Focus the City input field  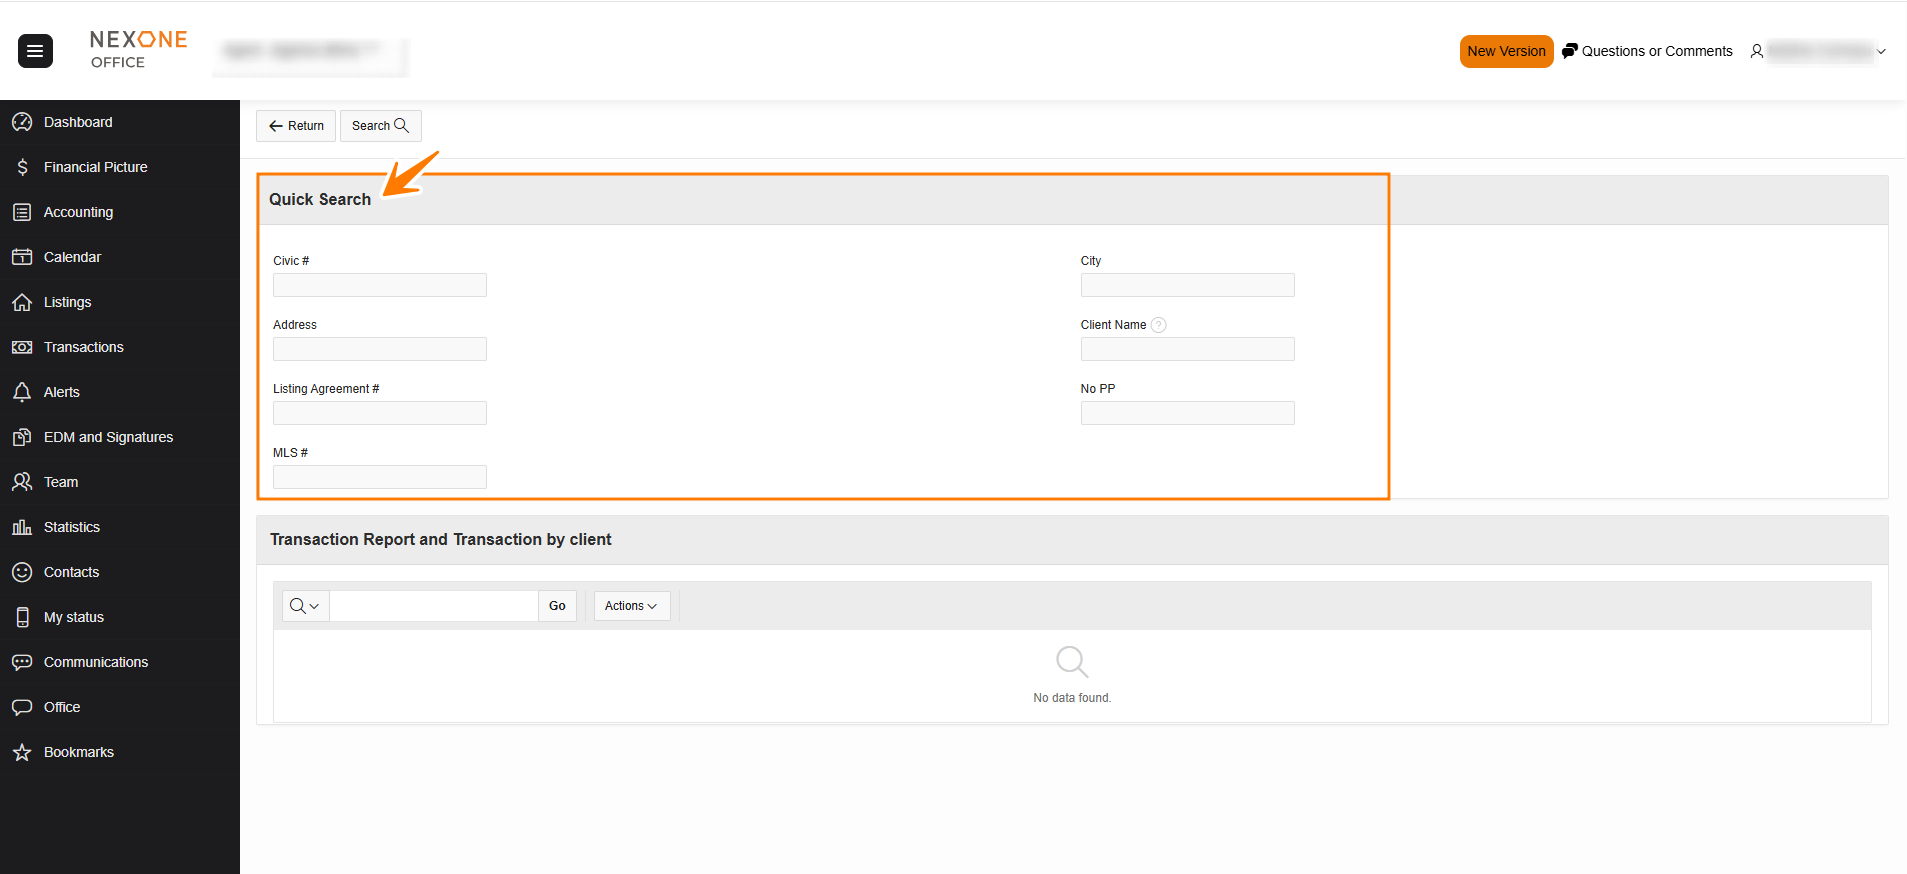point(1187,285)
